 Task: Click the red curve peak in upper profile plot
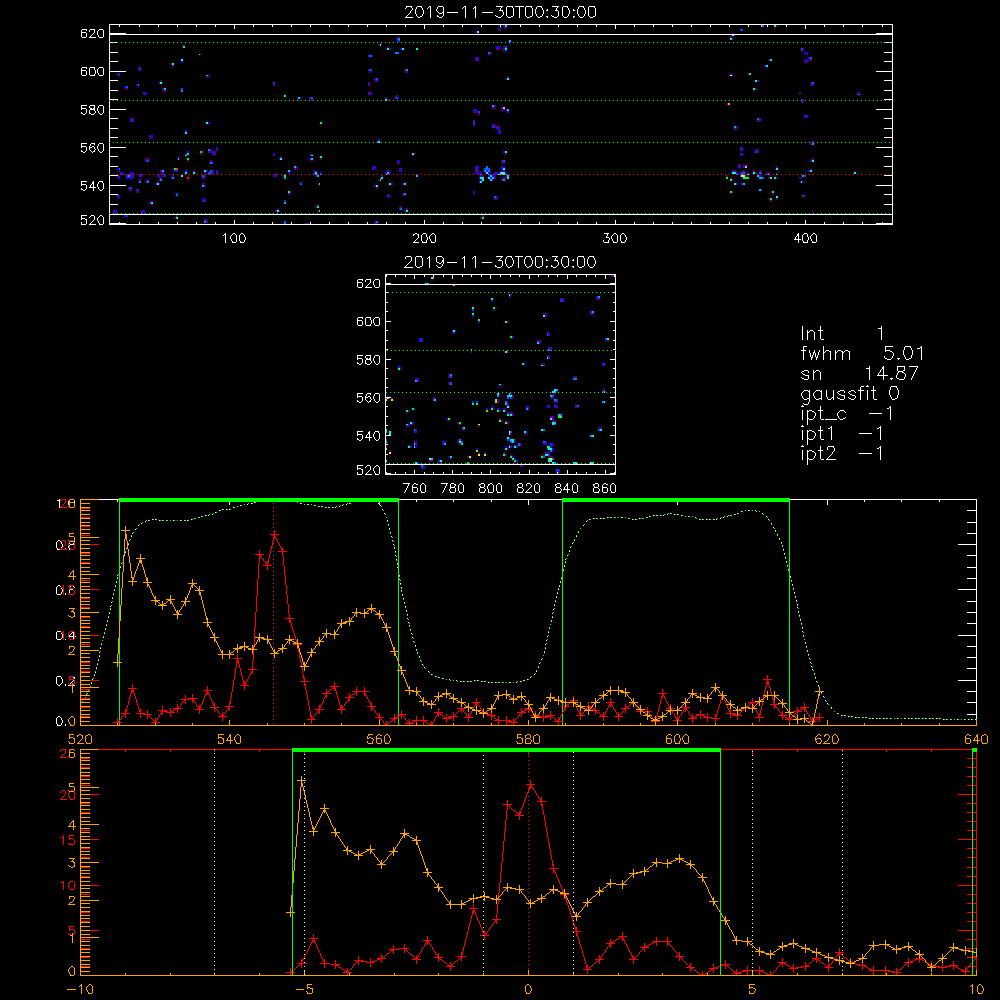point(275,534)
